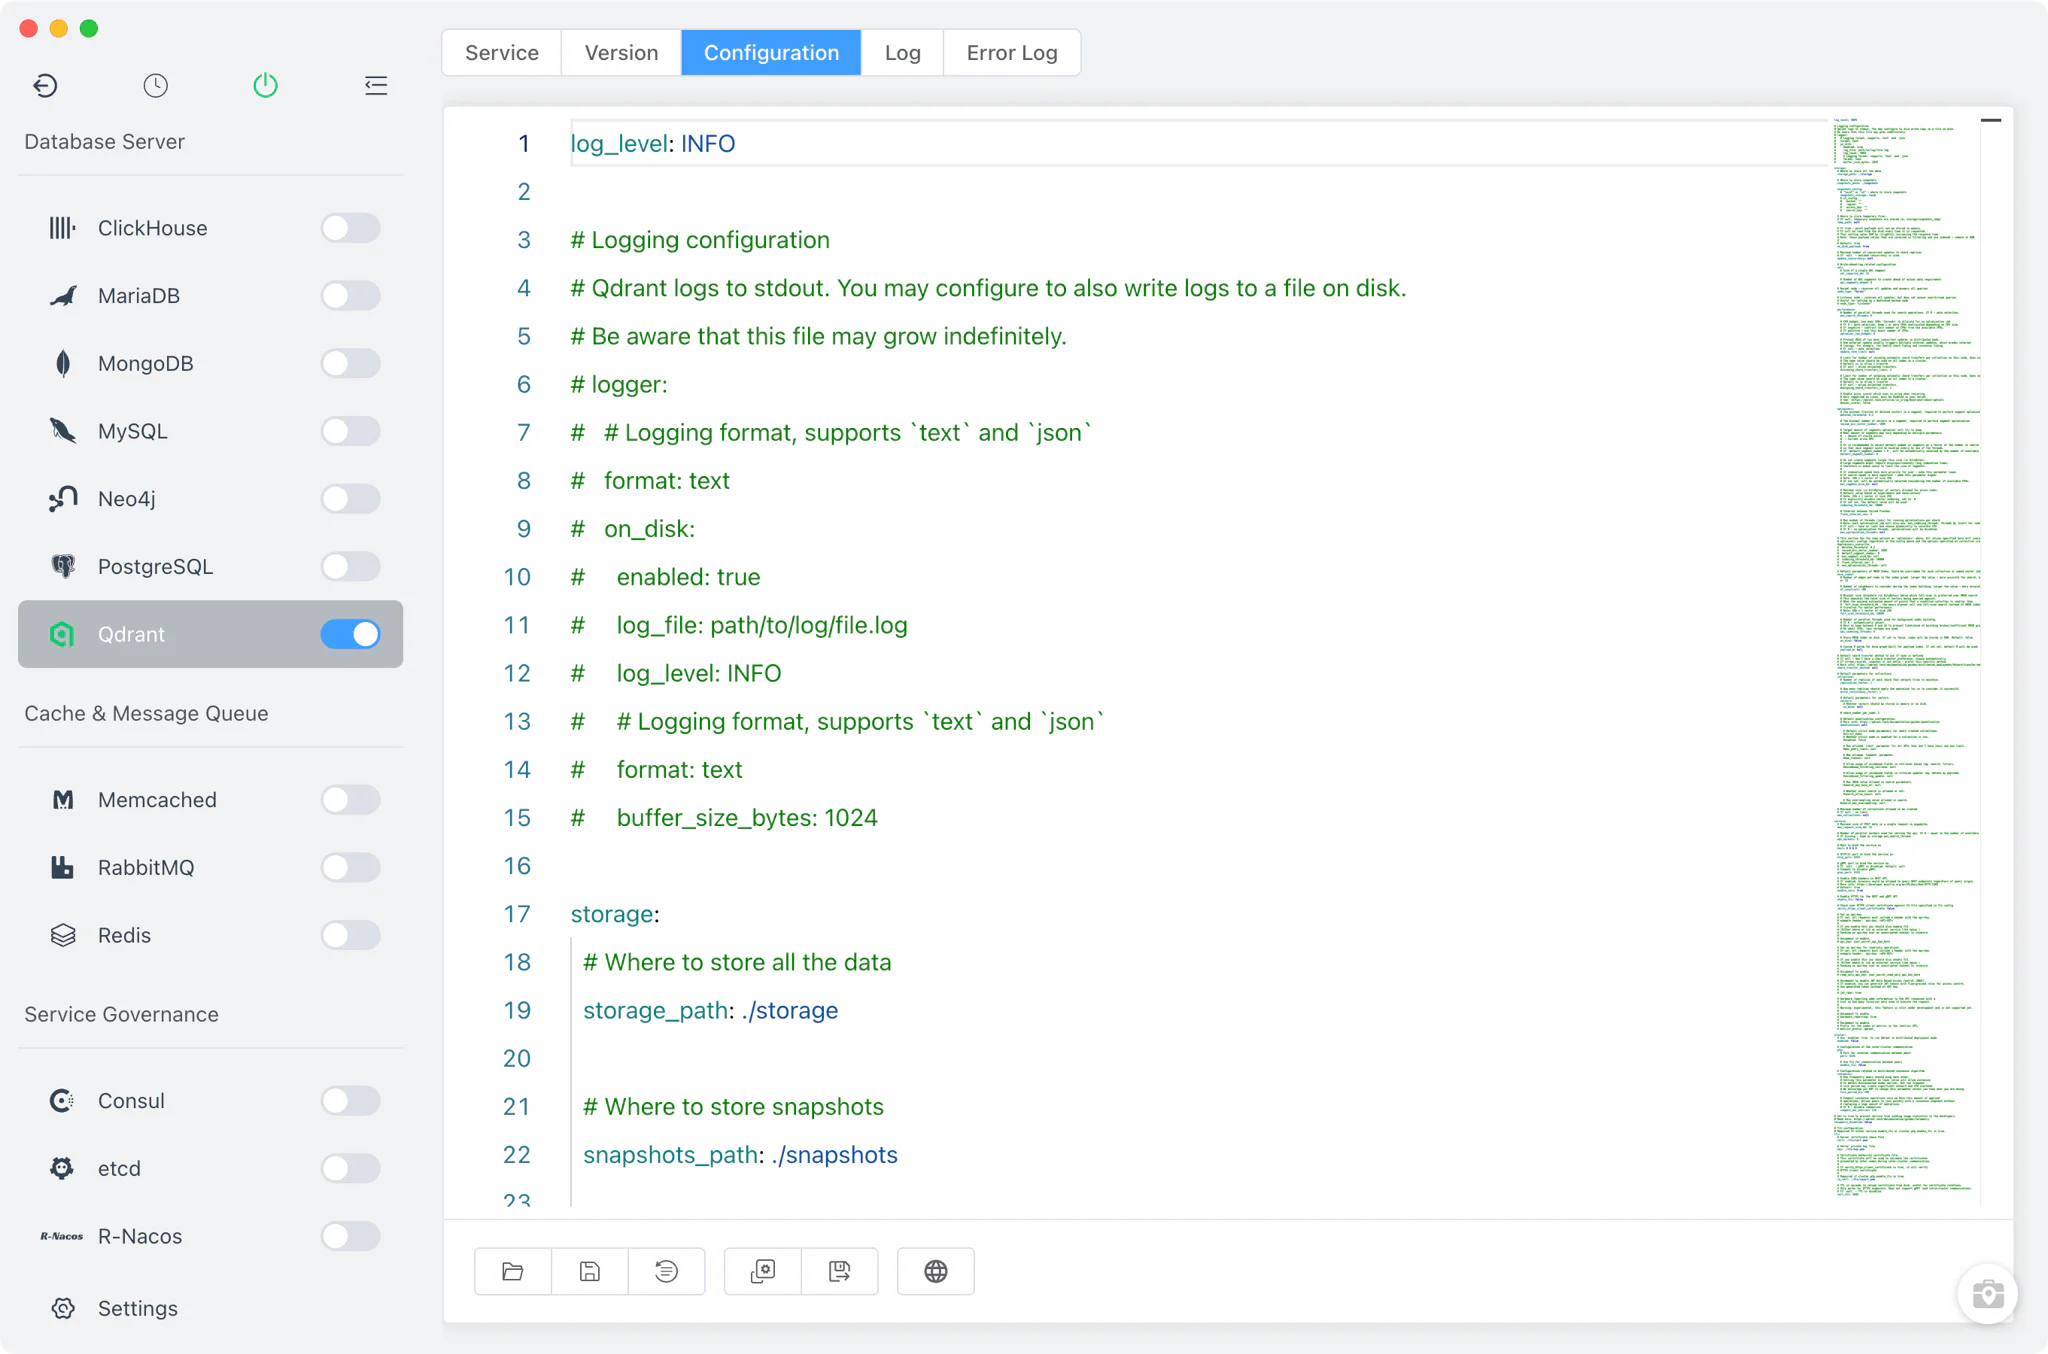Click the Cache & Message Queue heading

pyautogui.click(x=146, y=714)
